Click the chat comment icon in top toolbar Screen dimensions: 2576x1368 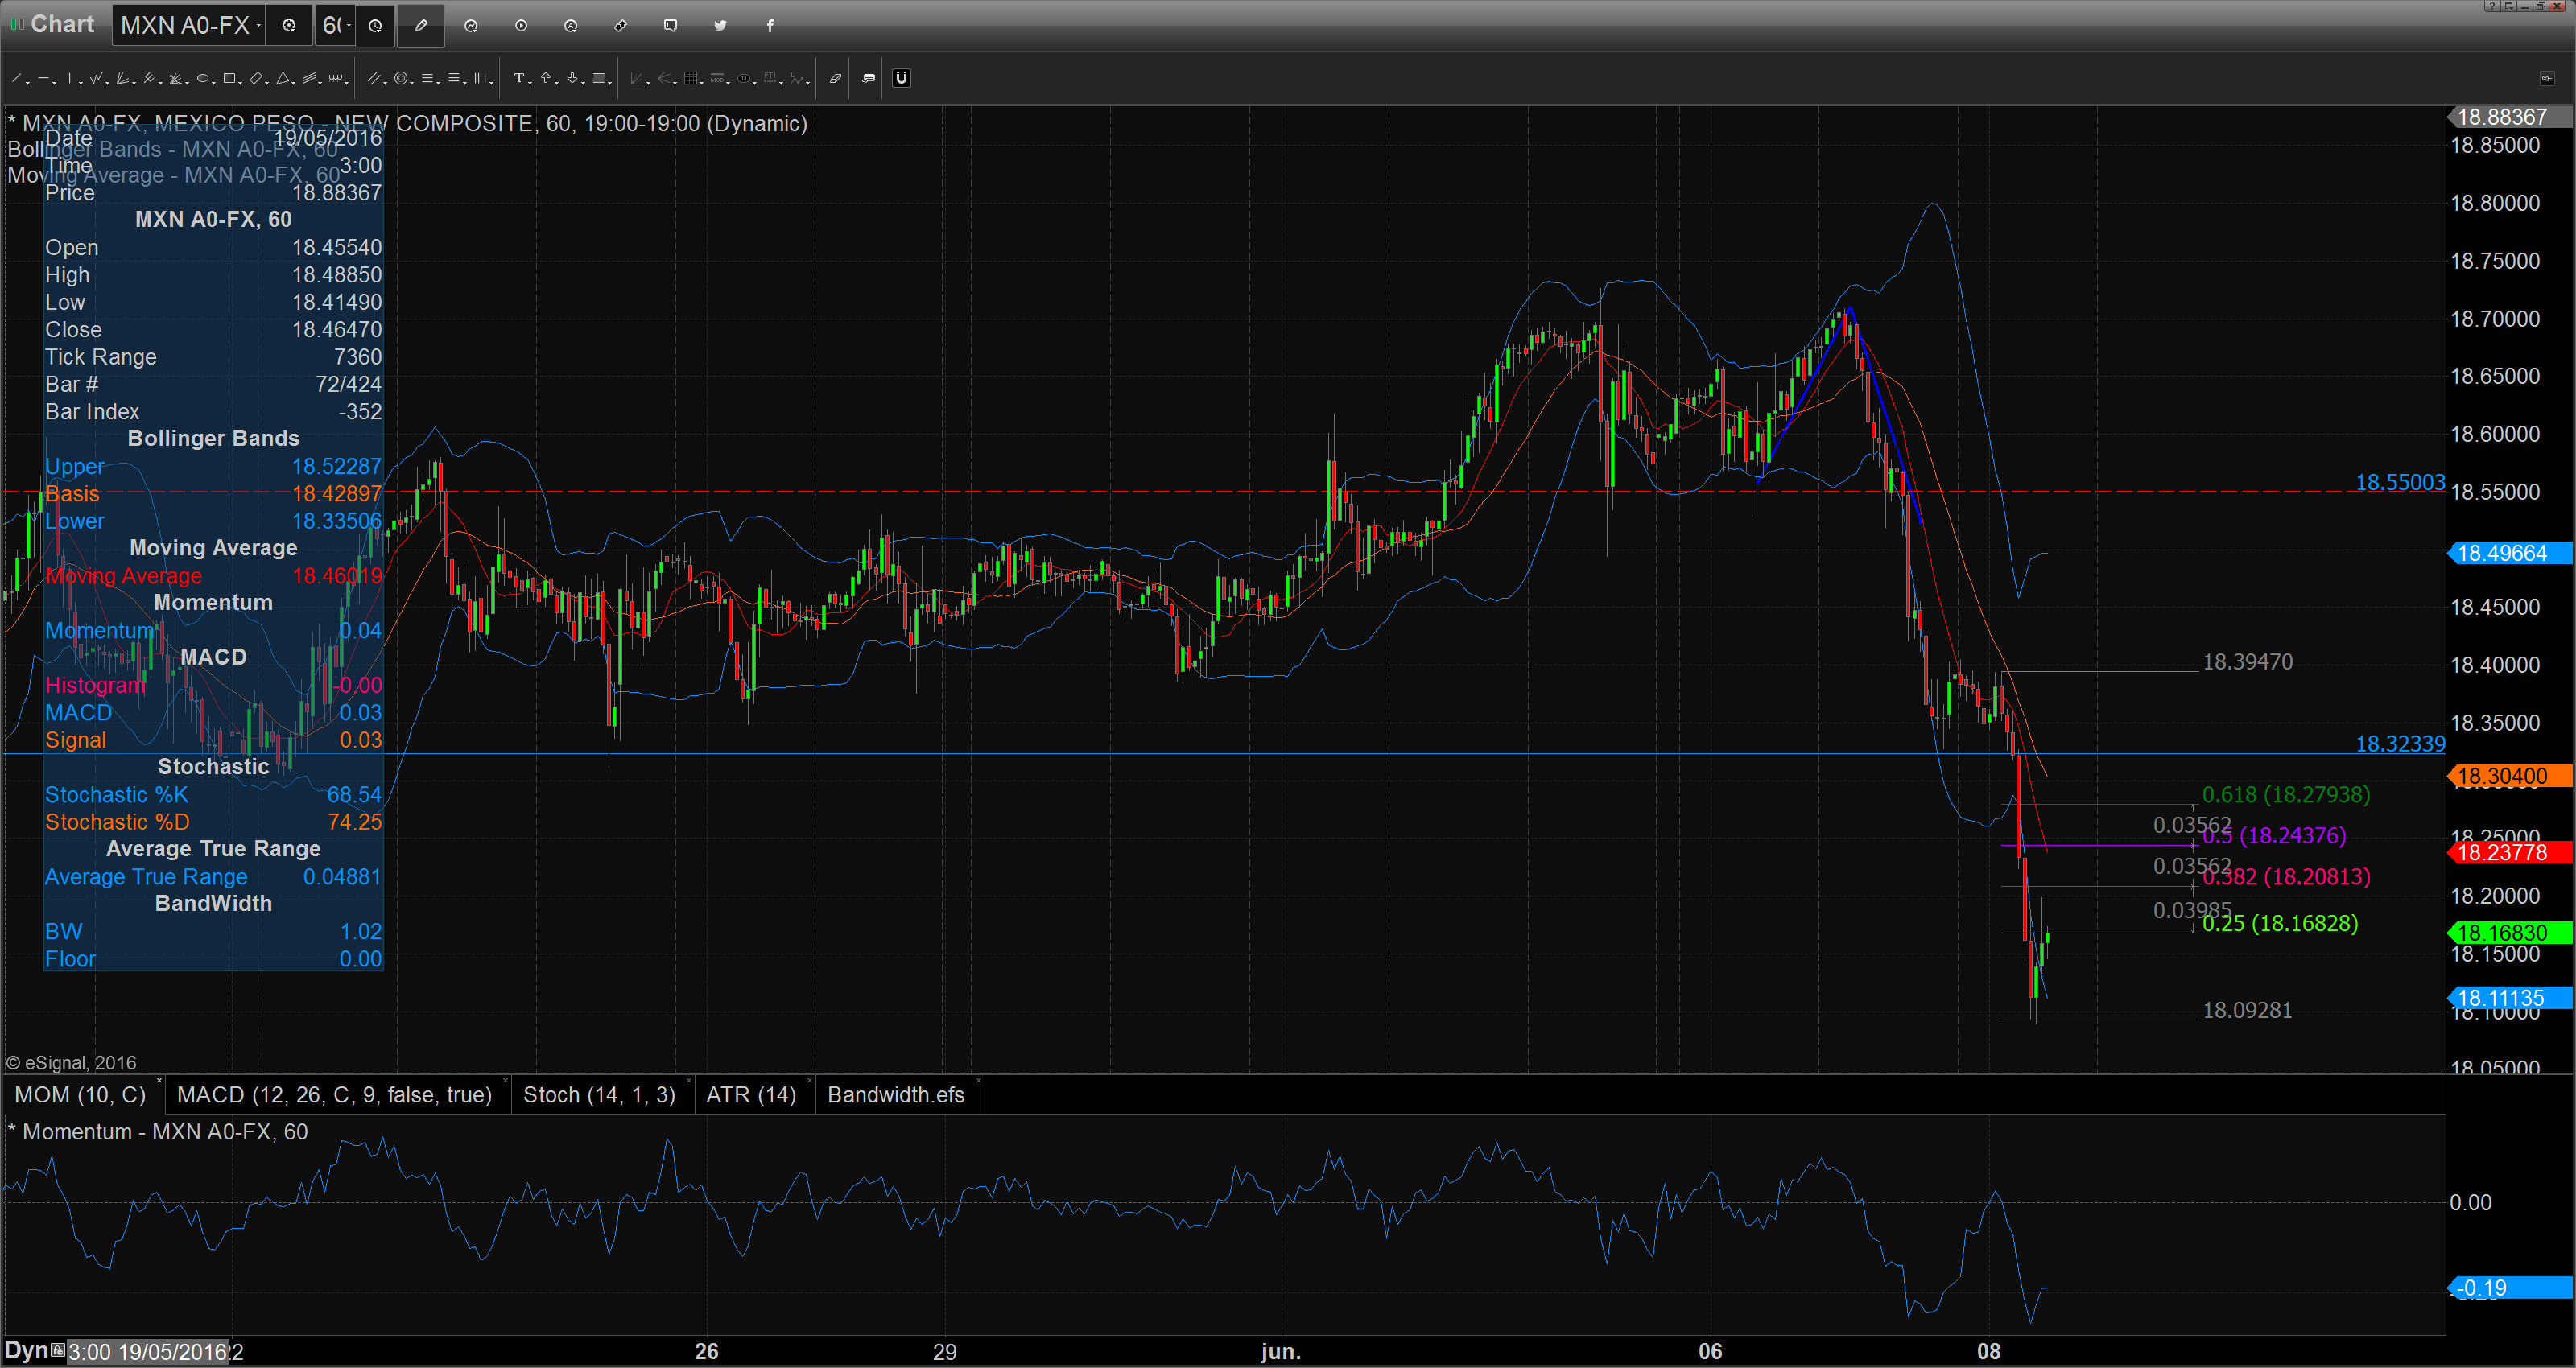tap(670, 26)
